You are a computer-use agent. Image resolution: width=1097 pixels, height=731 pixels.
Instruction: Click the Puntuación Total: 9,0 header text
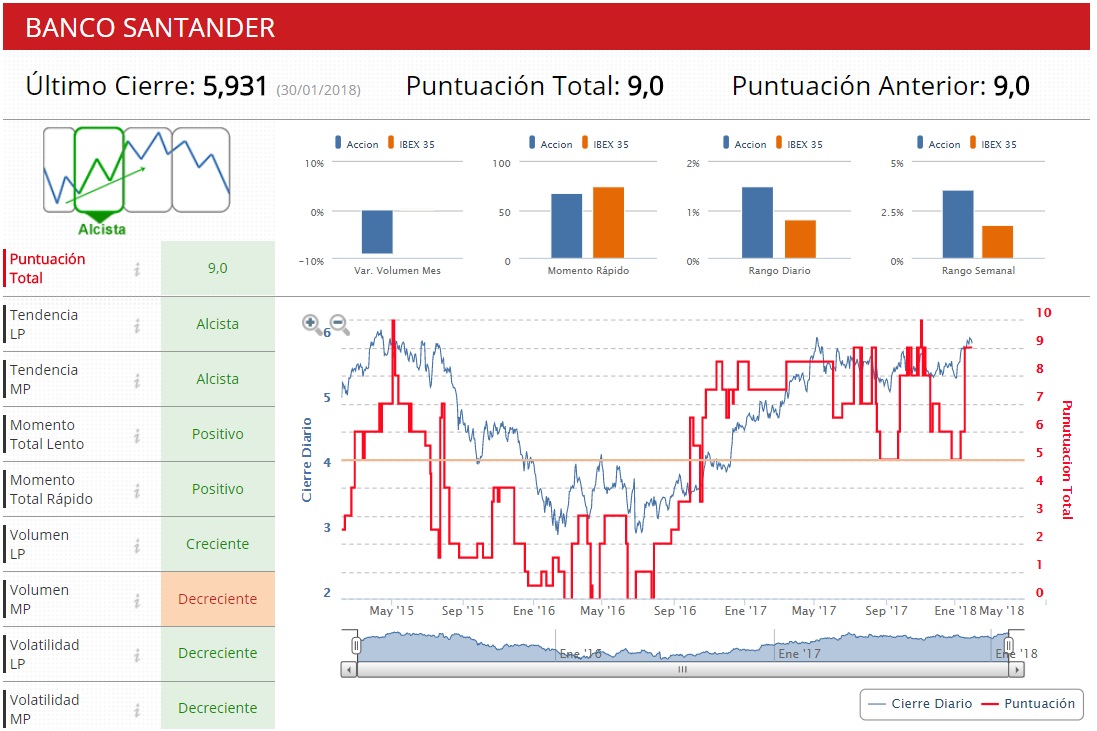(x=535, y=86)
